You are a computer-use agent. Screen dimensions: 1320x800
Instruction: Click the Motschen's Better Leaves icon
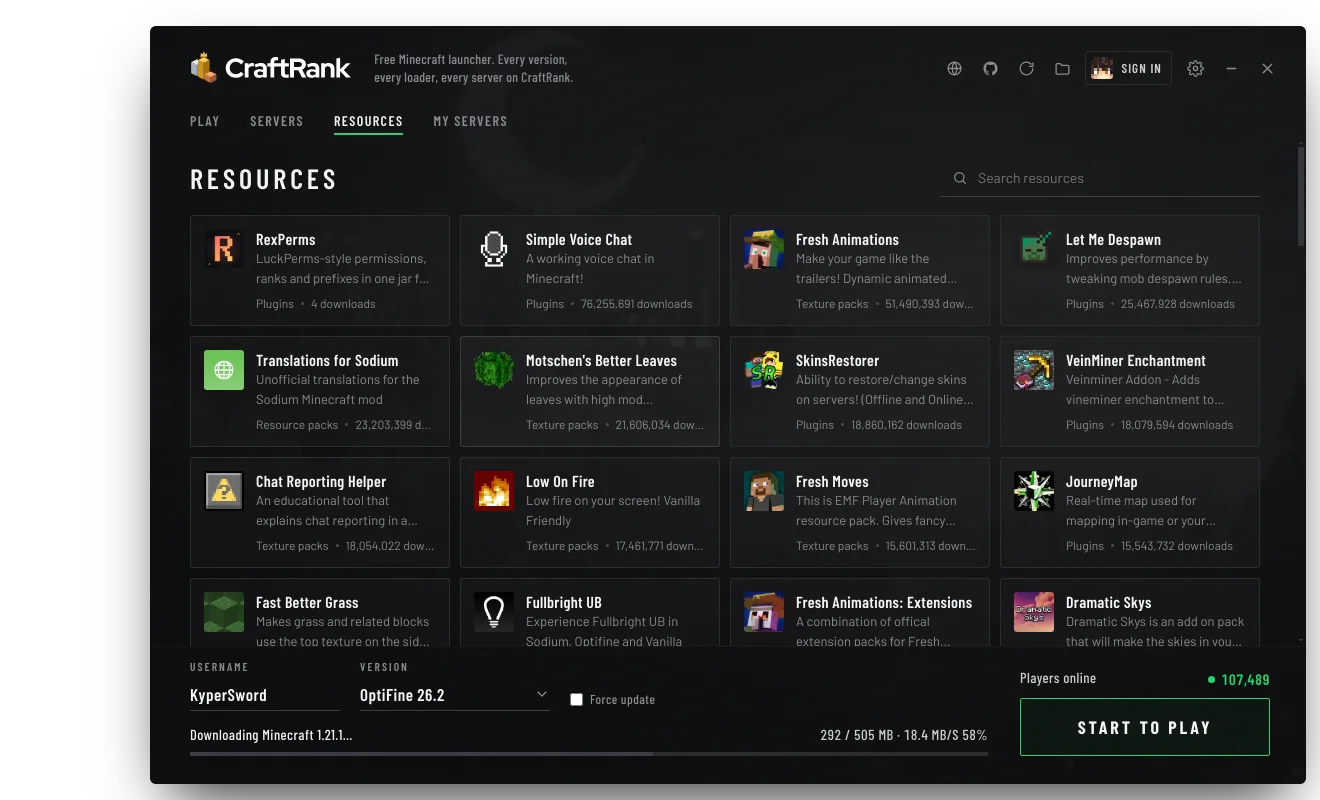494,370
